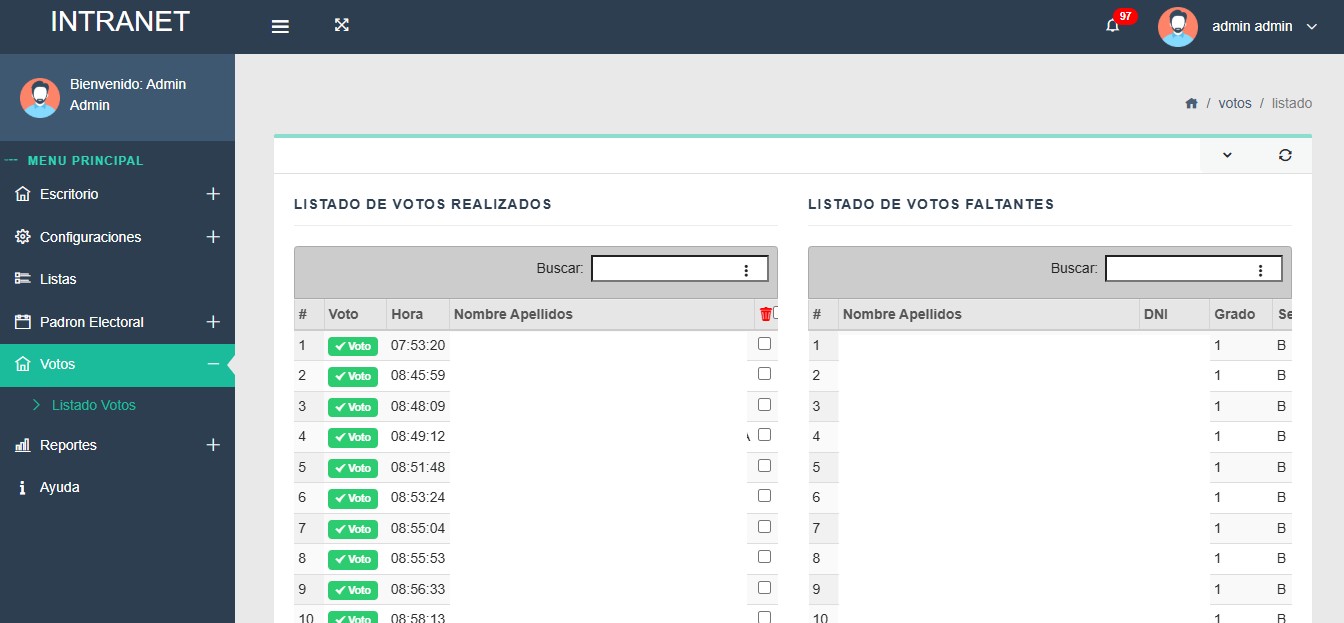Viewport: 1344px width, 623px height.
Task: Click the green Voto badge in row 4
Action: coord(353,437)
